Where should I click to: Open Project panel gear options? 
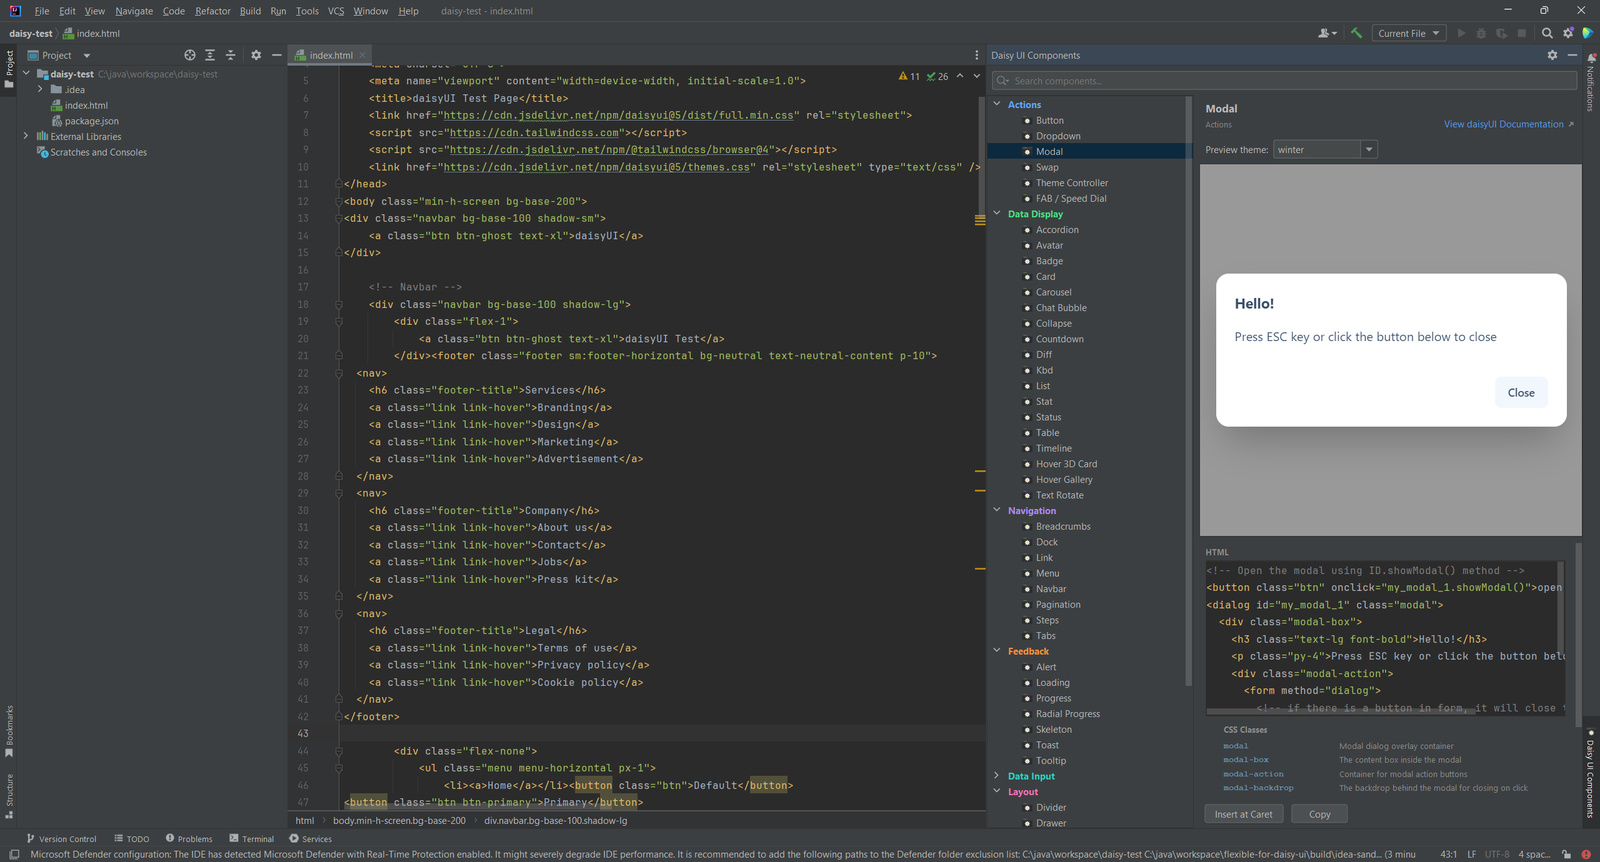tap(256, 55)
